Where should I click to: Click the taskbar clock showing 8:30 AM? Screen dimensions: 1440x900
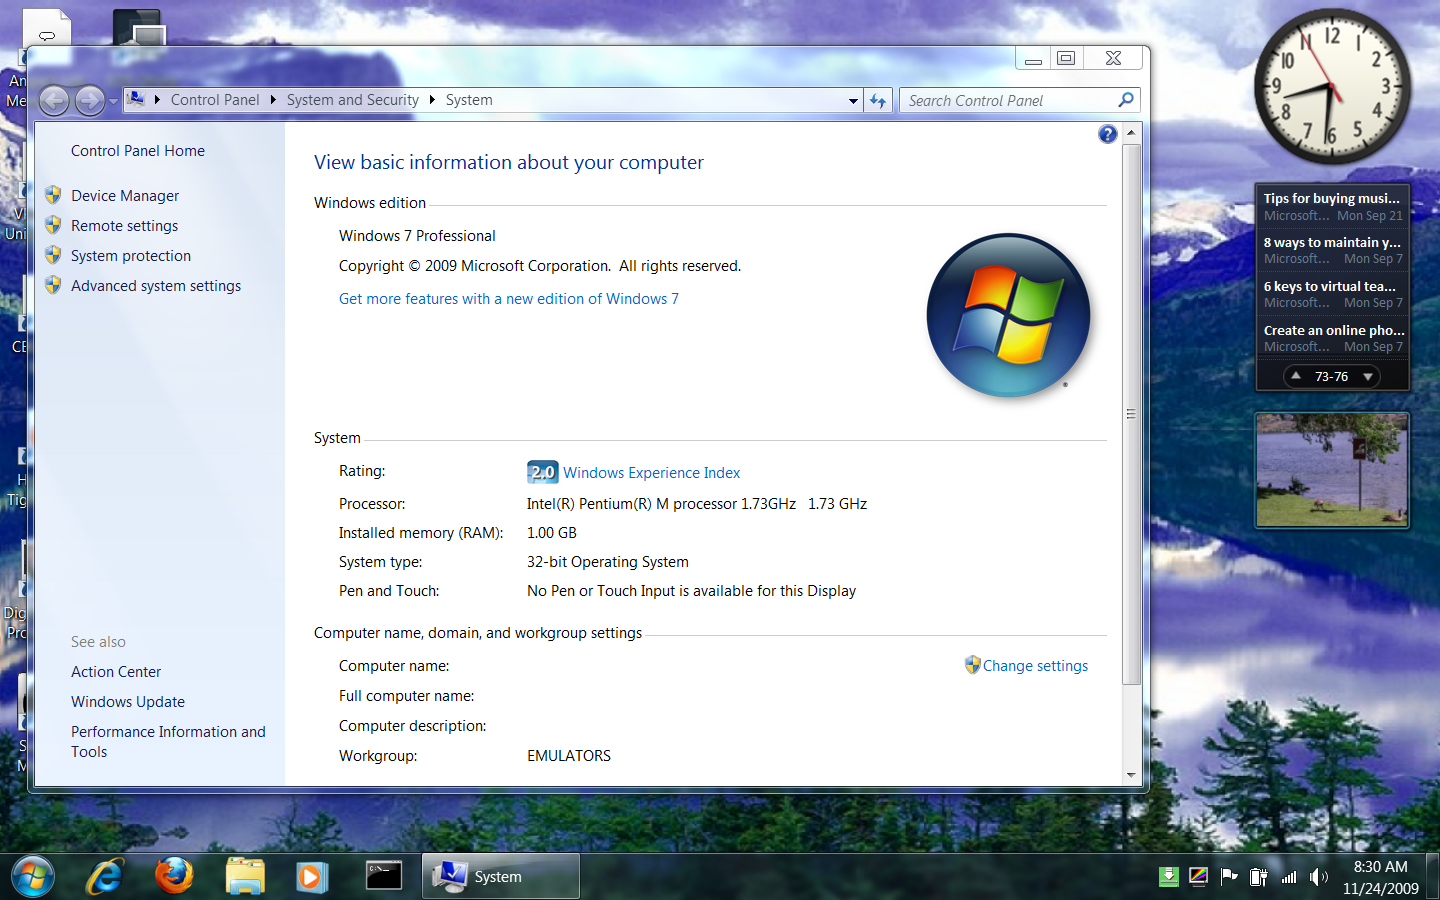click(x=1380, y=877)
